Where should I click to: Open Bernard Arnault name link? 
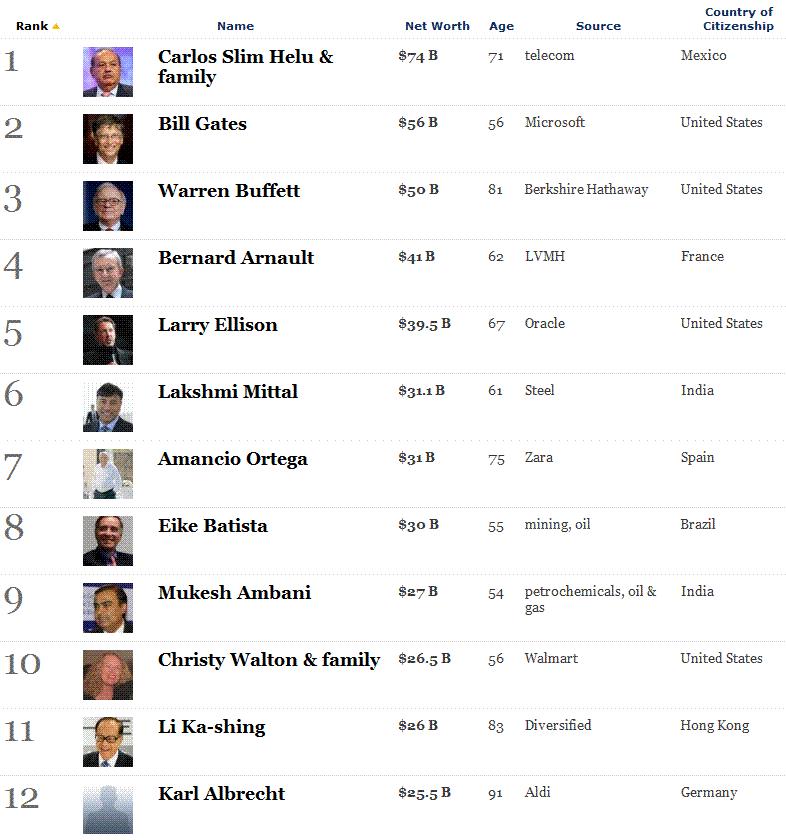[x=236, y=258]
